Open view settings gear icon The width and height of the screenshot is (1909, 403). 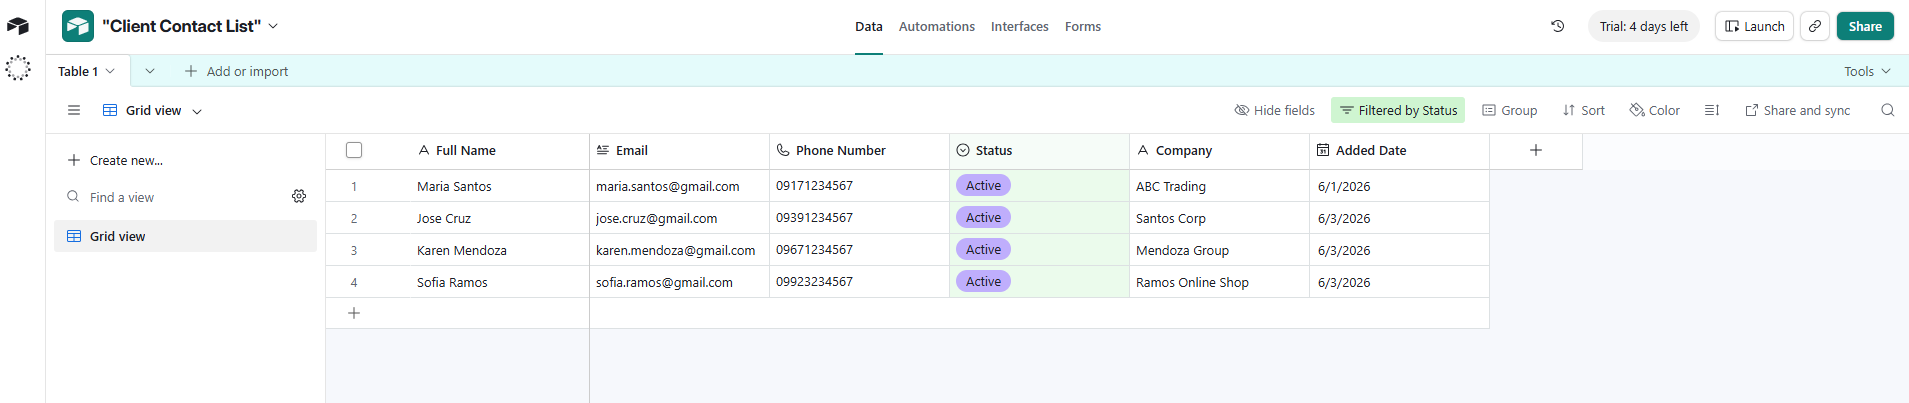point(299,196)
